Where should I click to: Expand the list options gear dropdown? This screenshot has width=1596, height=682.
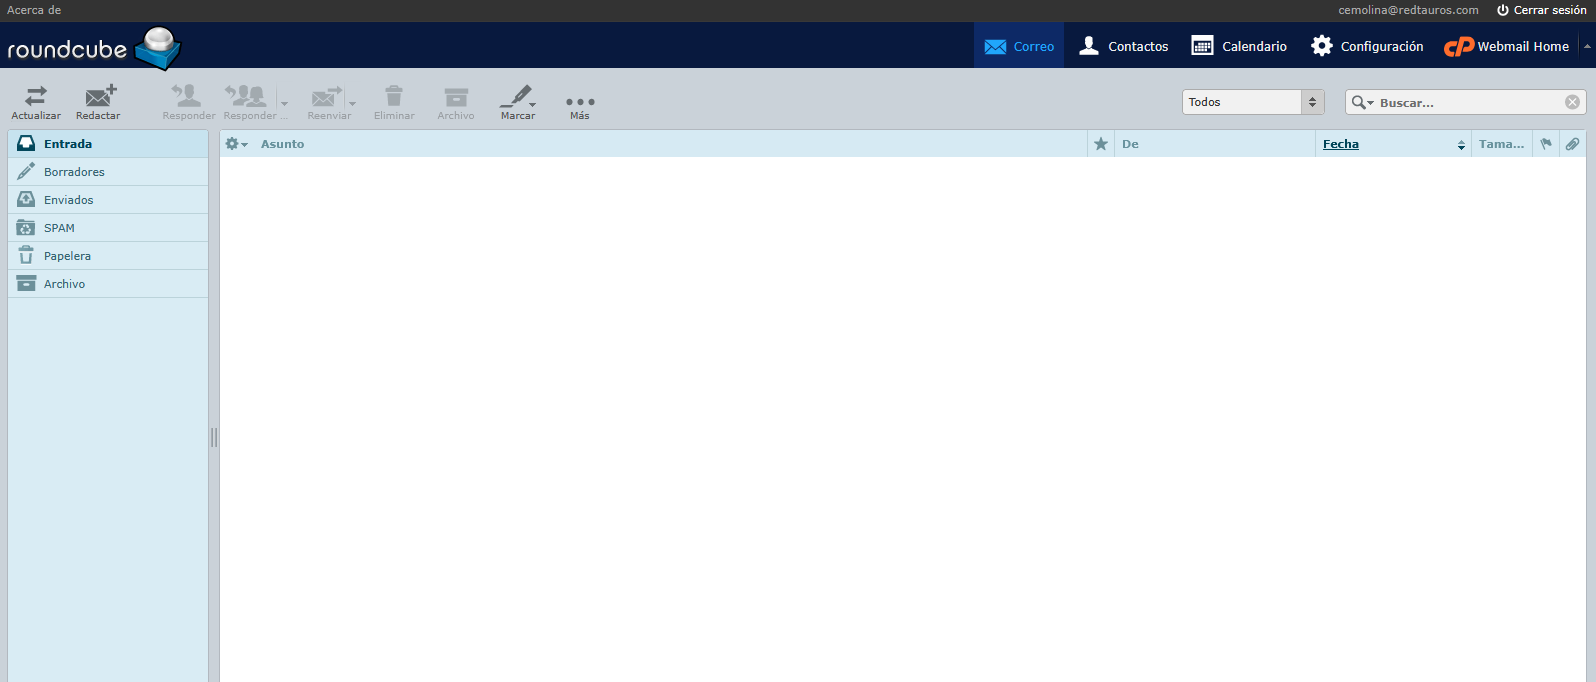[x=236, y=144]
